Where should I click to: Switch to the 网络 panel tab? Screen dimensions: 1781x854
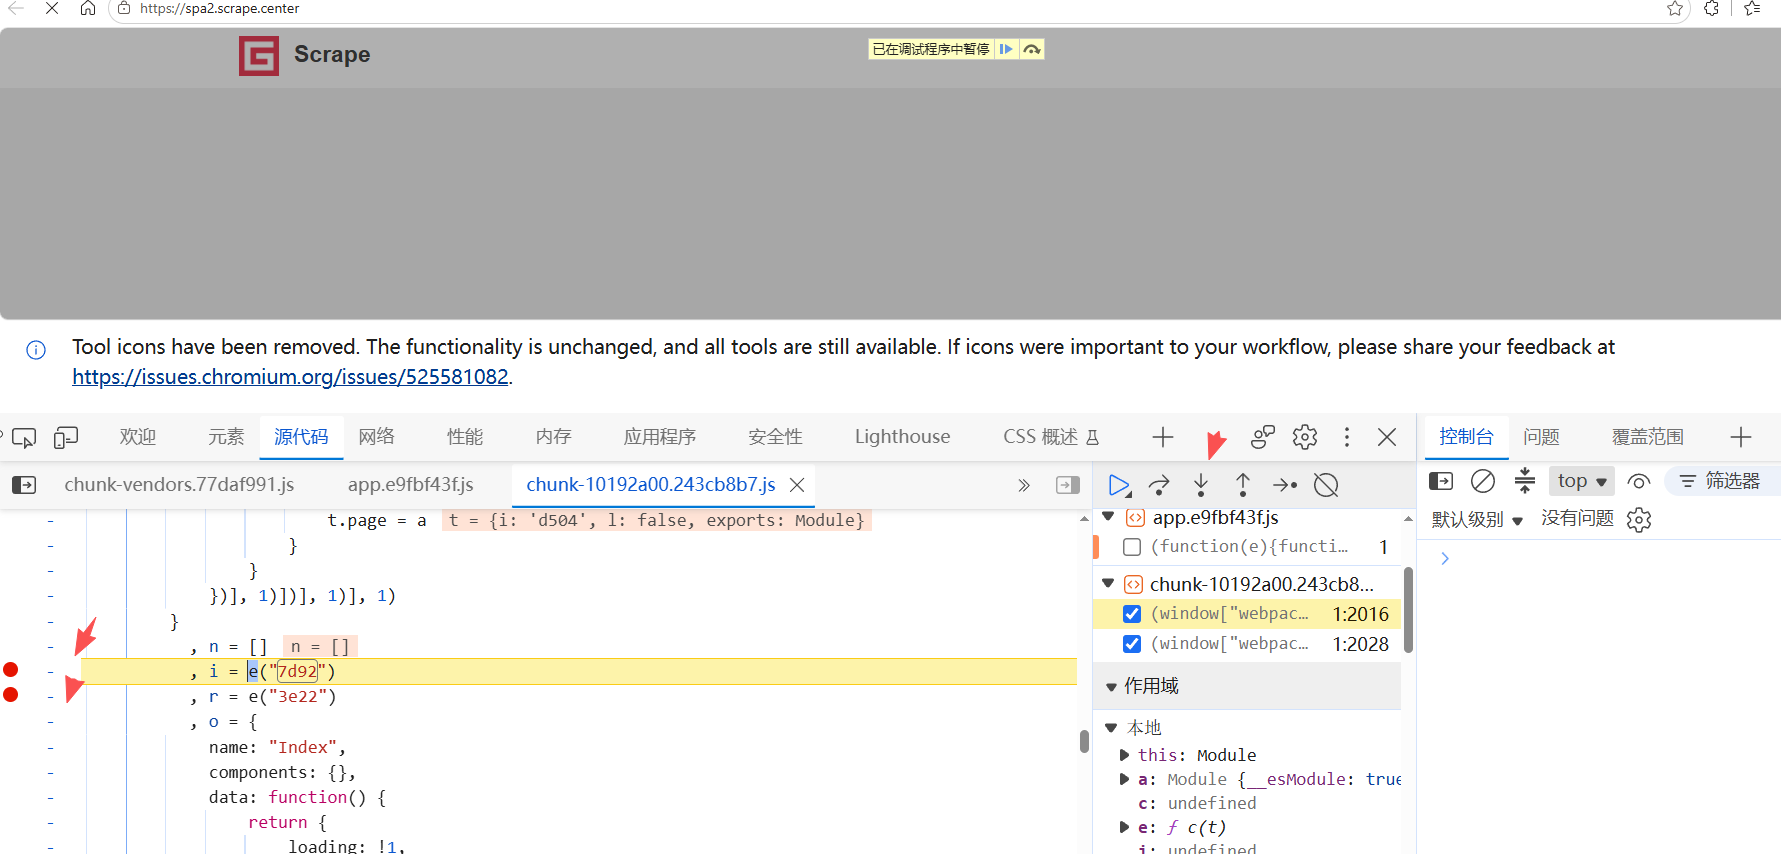(x=377, y=437)
